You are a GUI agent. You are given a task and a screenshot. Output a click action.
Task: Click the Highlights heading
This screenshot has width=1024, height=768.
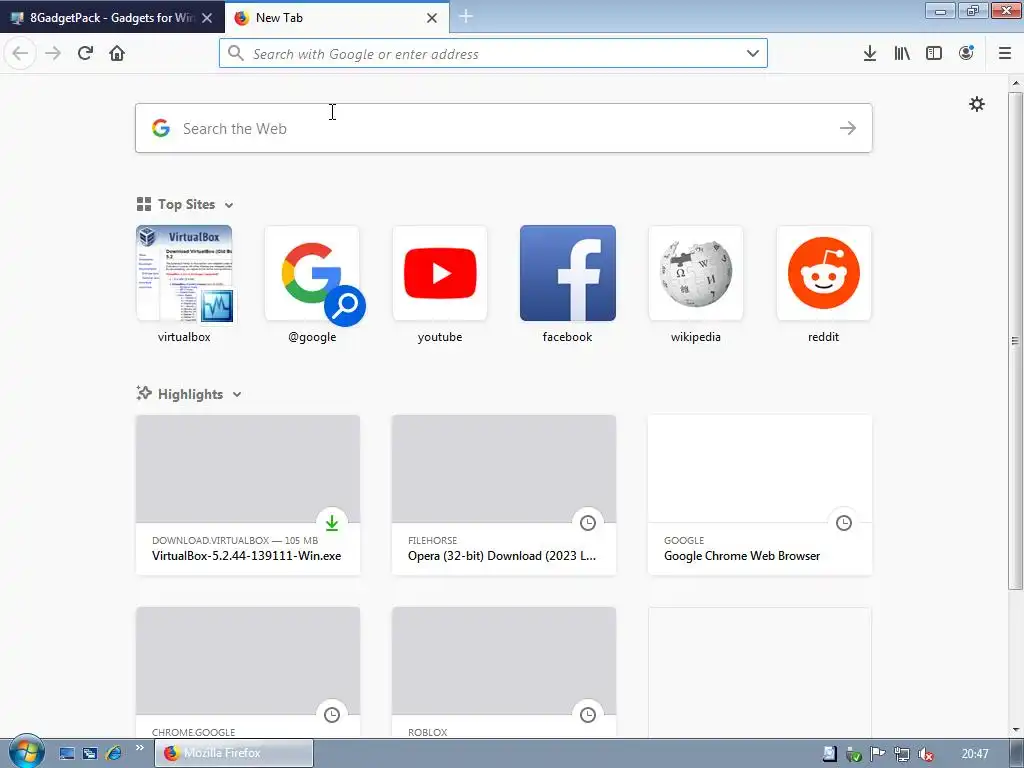pyautogui.click(x=190, y=394)
